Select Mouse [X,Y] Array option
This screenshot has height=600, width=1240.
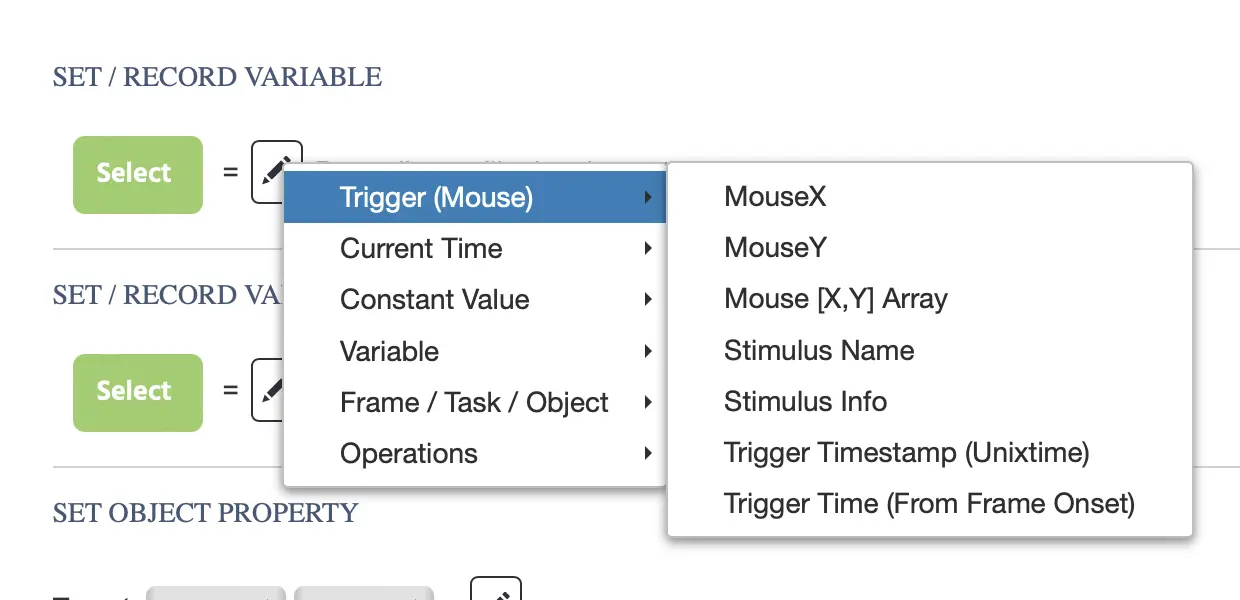point(835,298)
